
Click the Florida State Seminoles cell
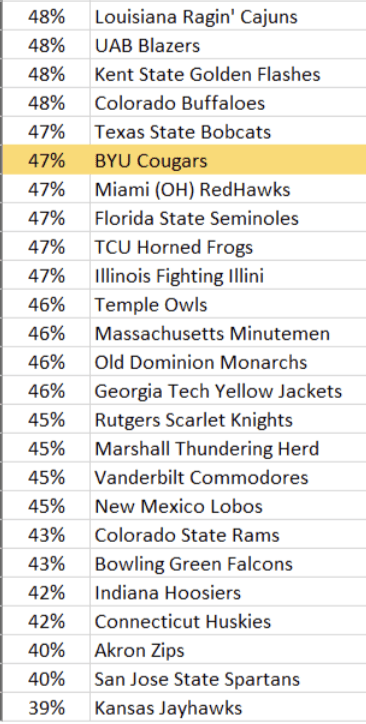point(228,218)
